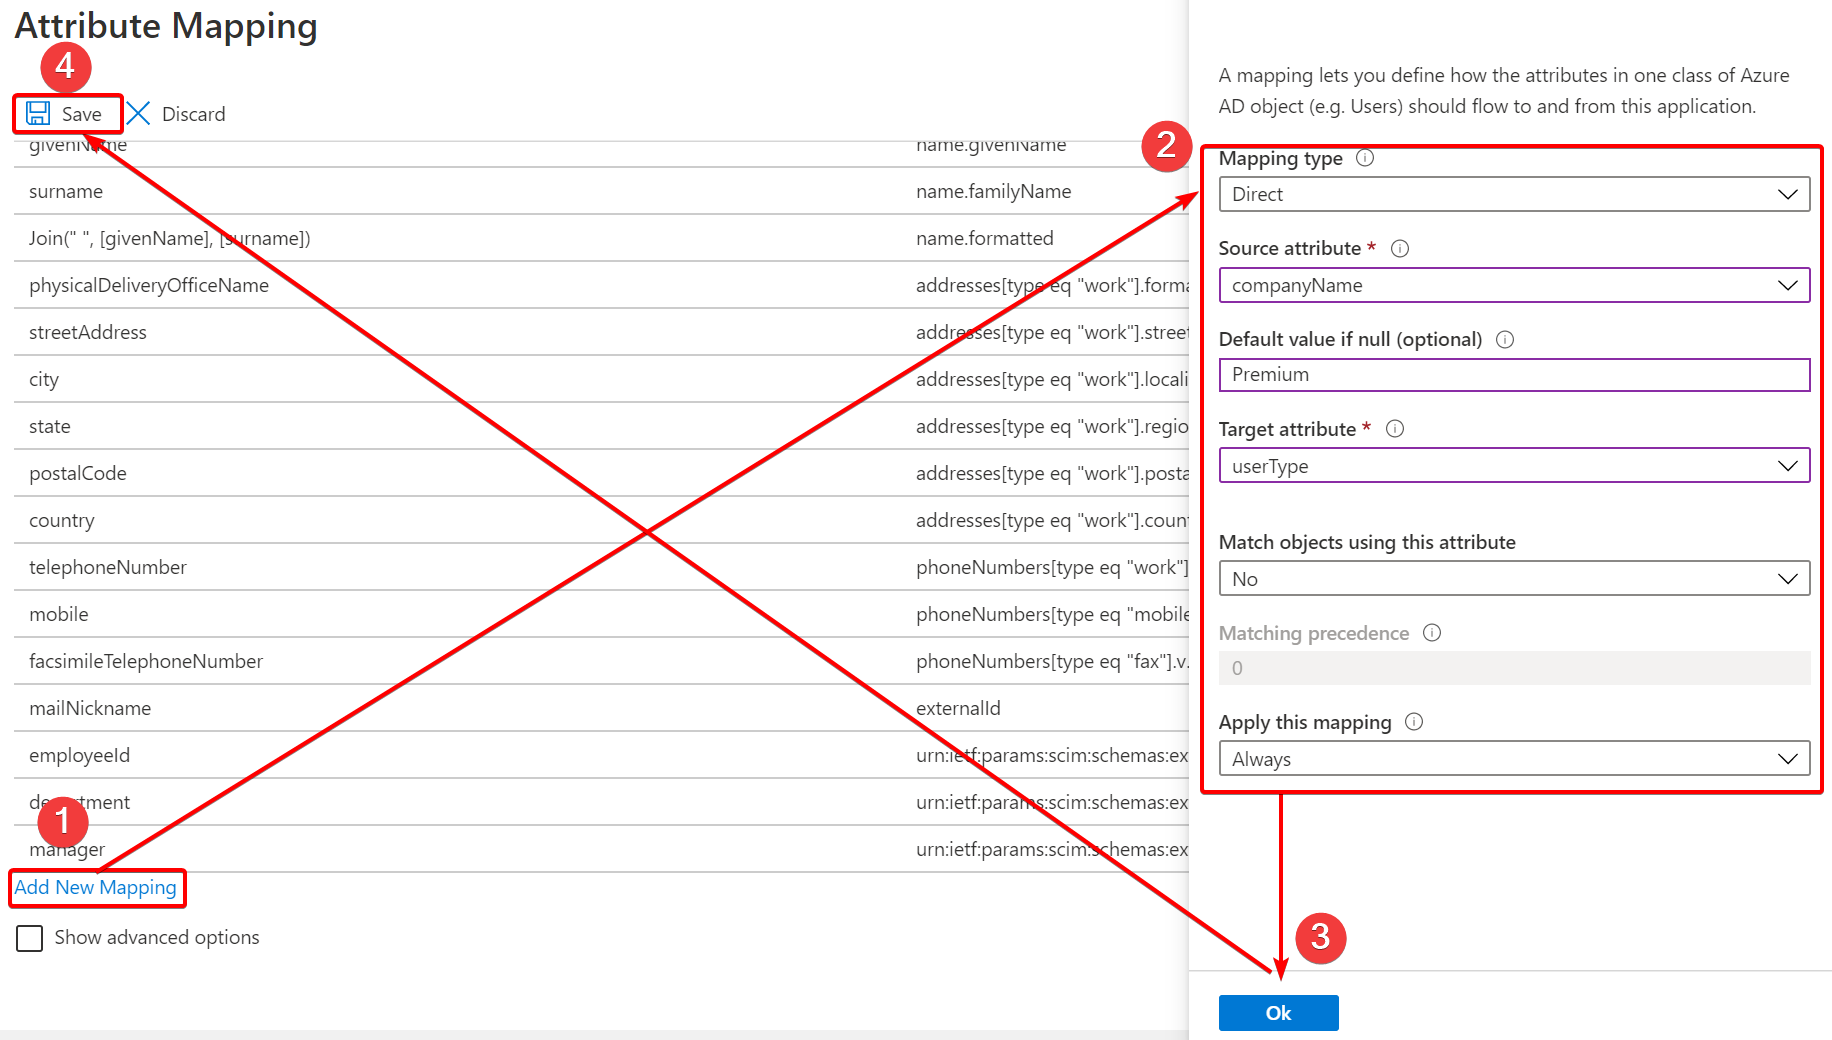The height and width of the screenshot is (1040, 1832).
Task: Click the addresses work locality target
Action: [1052, 379]
